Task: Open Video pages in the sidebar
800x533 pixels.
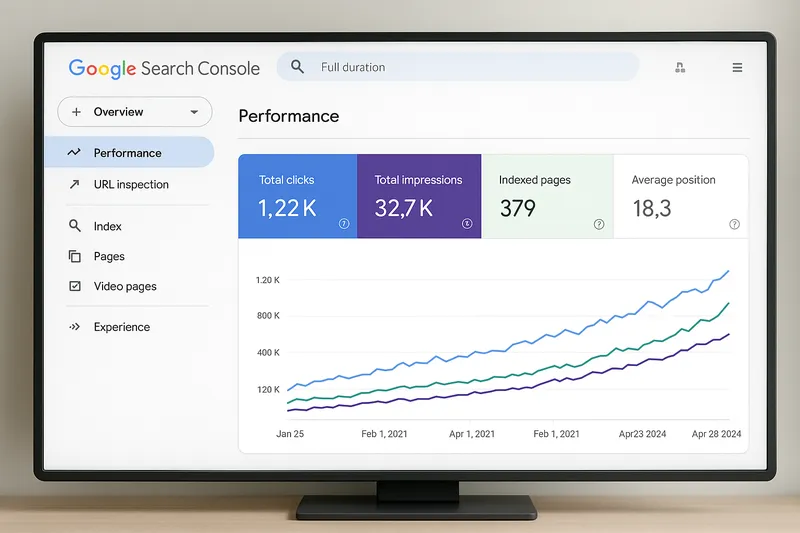Action: pyautogui.click(x=125, y=287)
